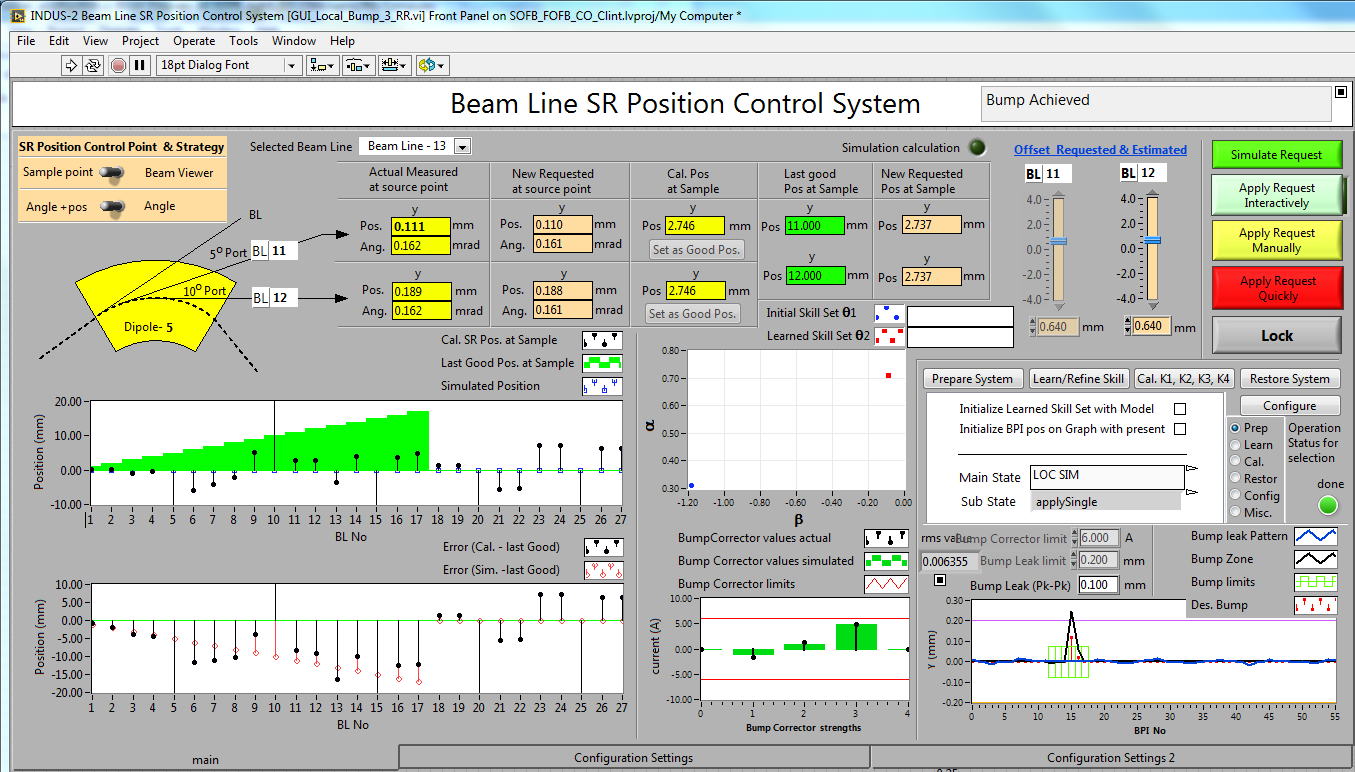Click Bump Corrector limit stepper arrows
The width and height of the screenshot is (1355, 772).
pos(1073,538)
